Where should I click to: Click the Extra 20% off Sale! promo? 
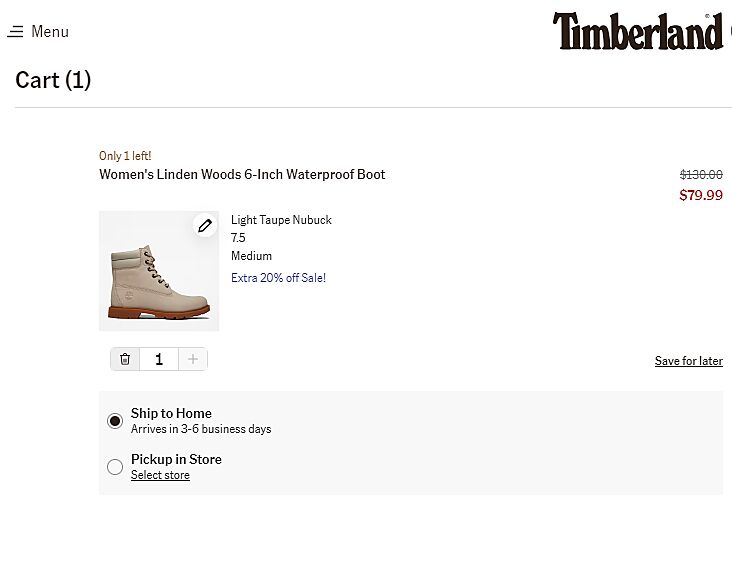tap(278, 278)
